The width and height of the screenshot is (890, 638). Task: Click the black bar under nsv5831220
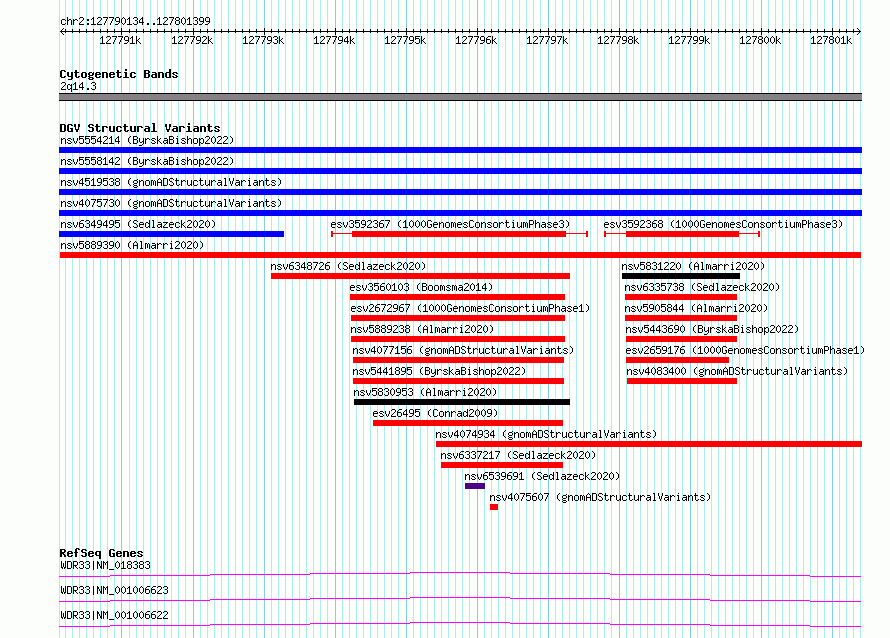pyautogui.click(x=681, y=276)
